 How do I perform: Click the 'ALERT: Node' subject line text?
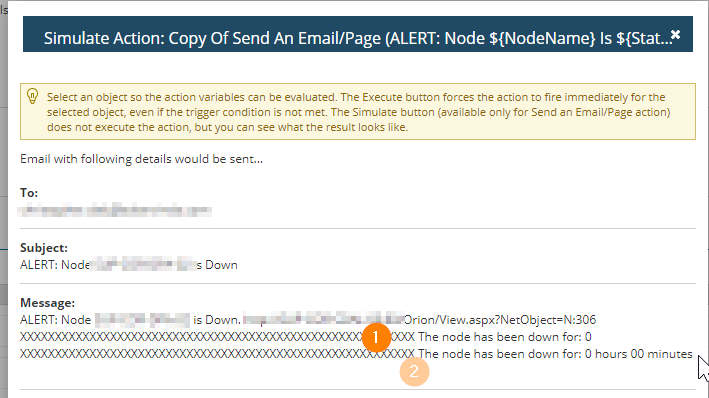(55, 265)
